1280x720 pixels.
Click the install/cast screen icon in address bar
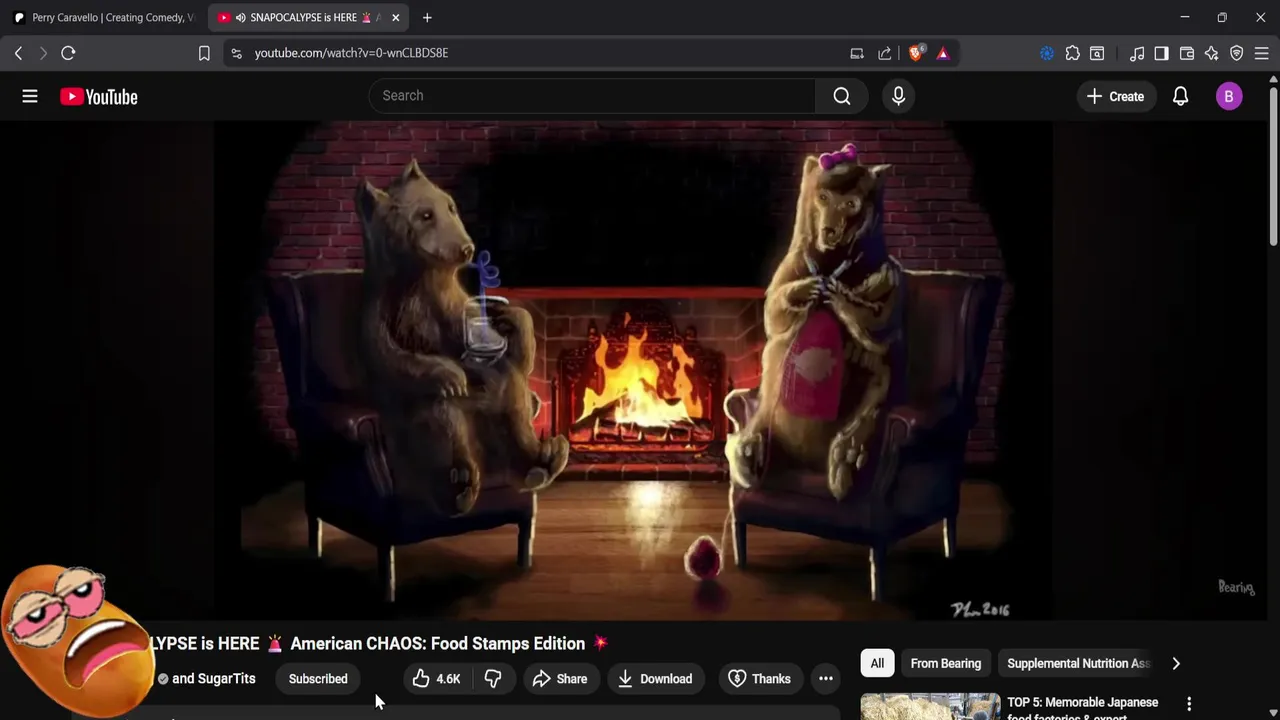pyautogui.click(x=857, y=53)
